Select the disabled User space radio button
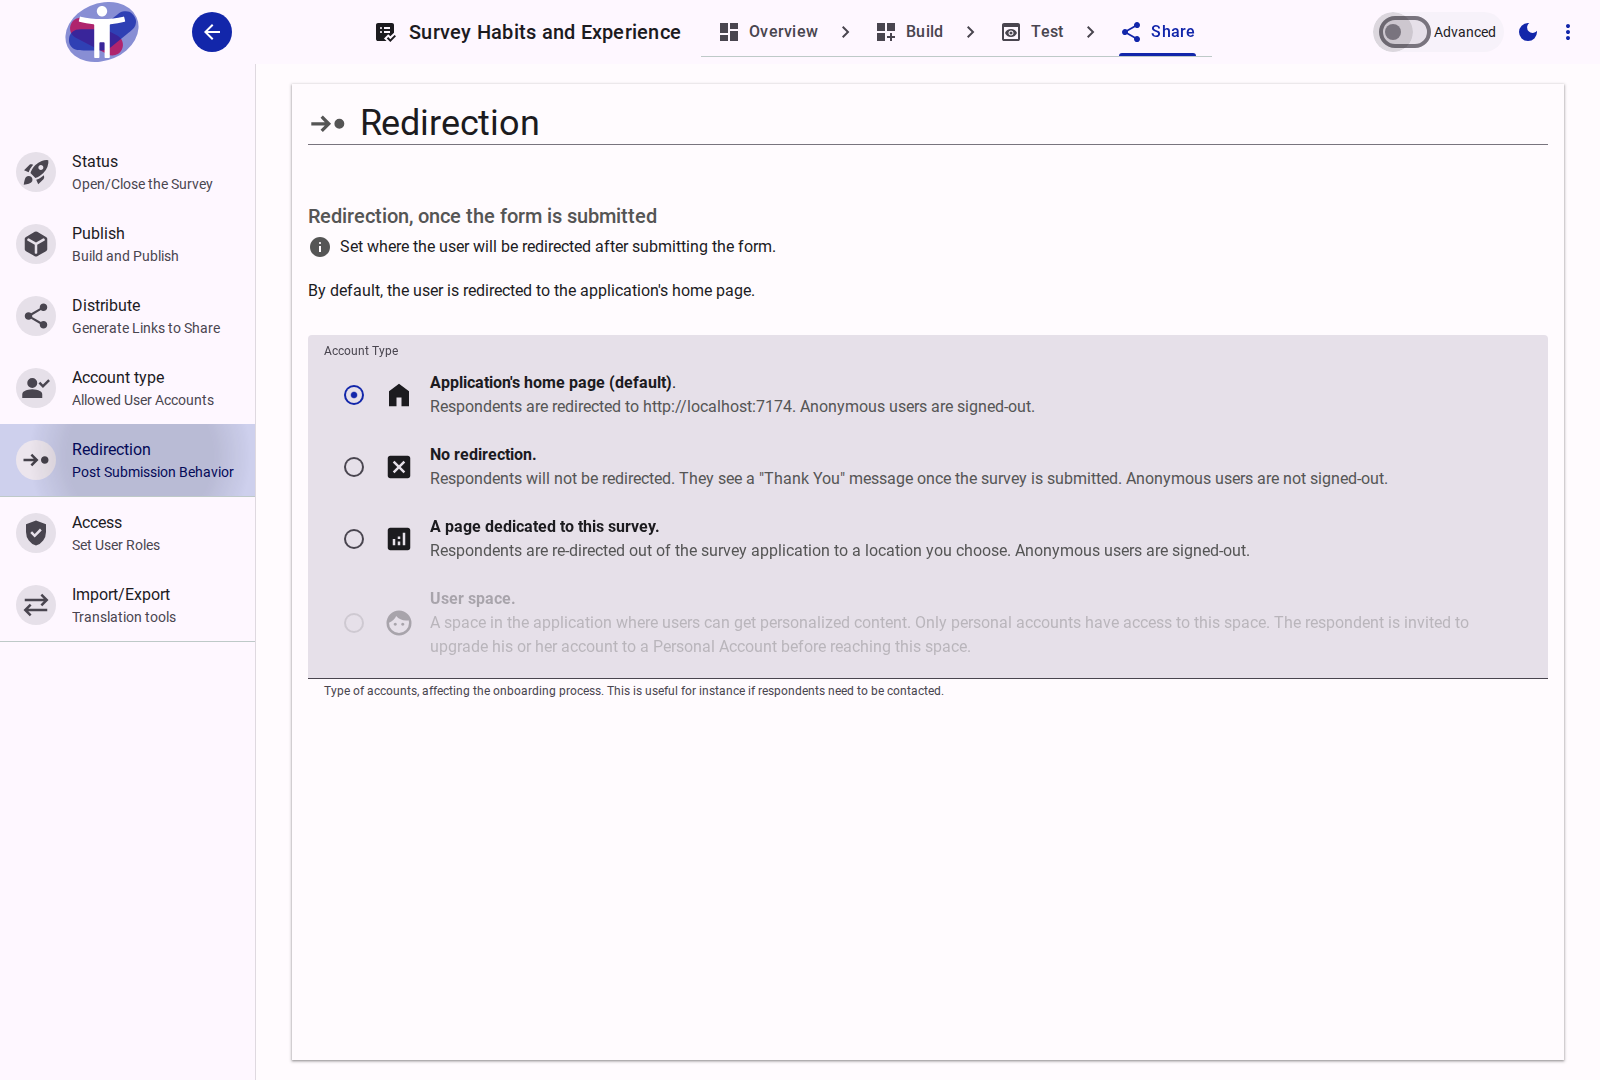This screenshot has height=1080, width=1600. pos(354,623)
